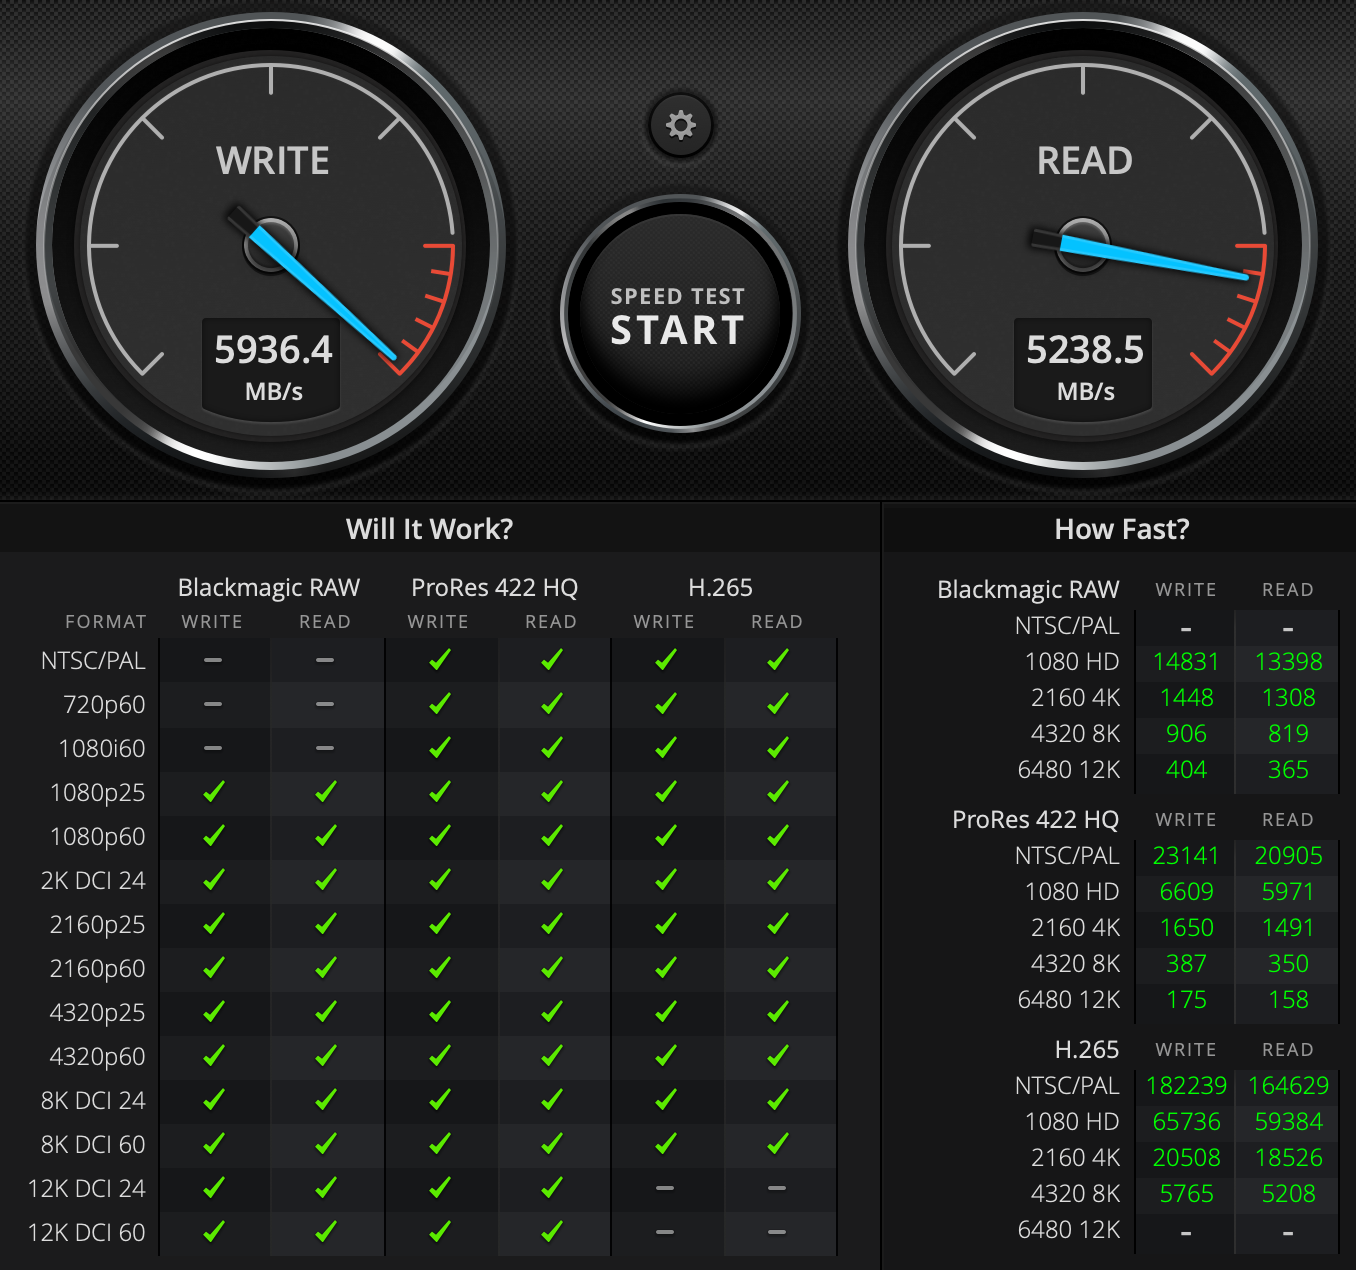Click H.265 2160 4K write value 20508
The width and height of the screenshot is (1356, 1270).
[1186, 1158]
